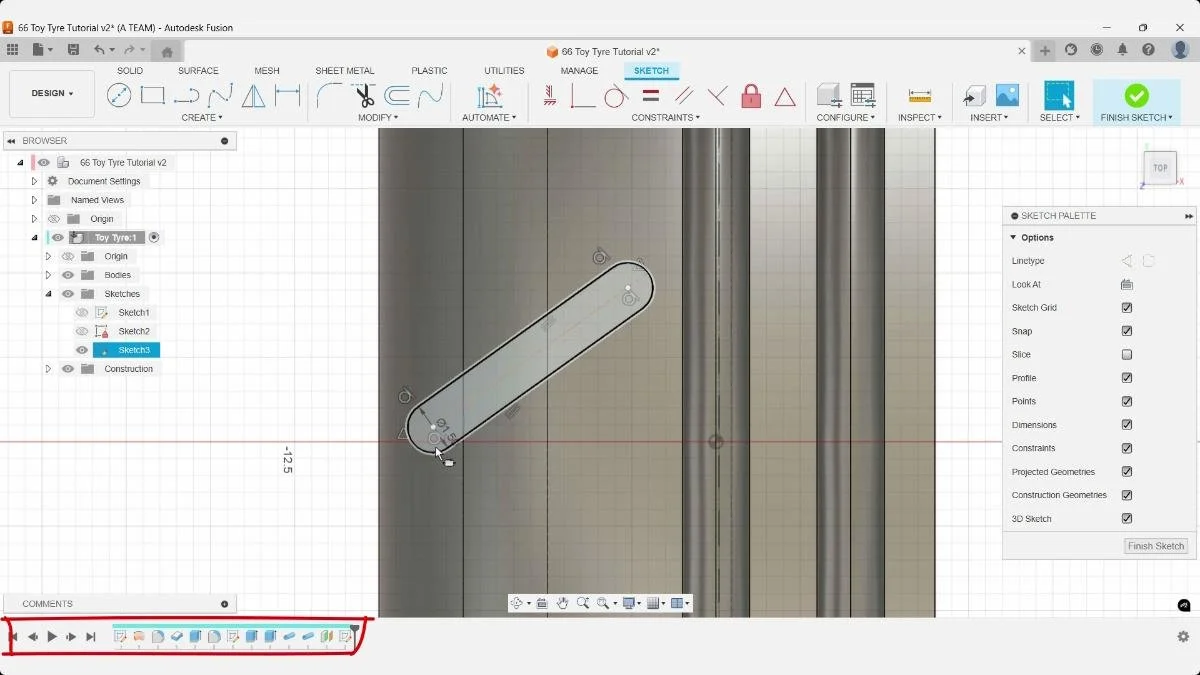Toggle the Dimensions checkbox
The height and width of the screenshot is (675, 1200).
point(1127,425)
